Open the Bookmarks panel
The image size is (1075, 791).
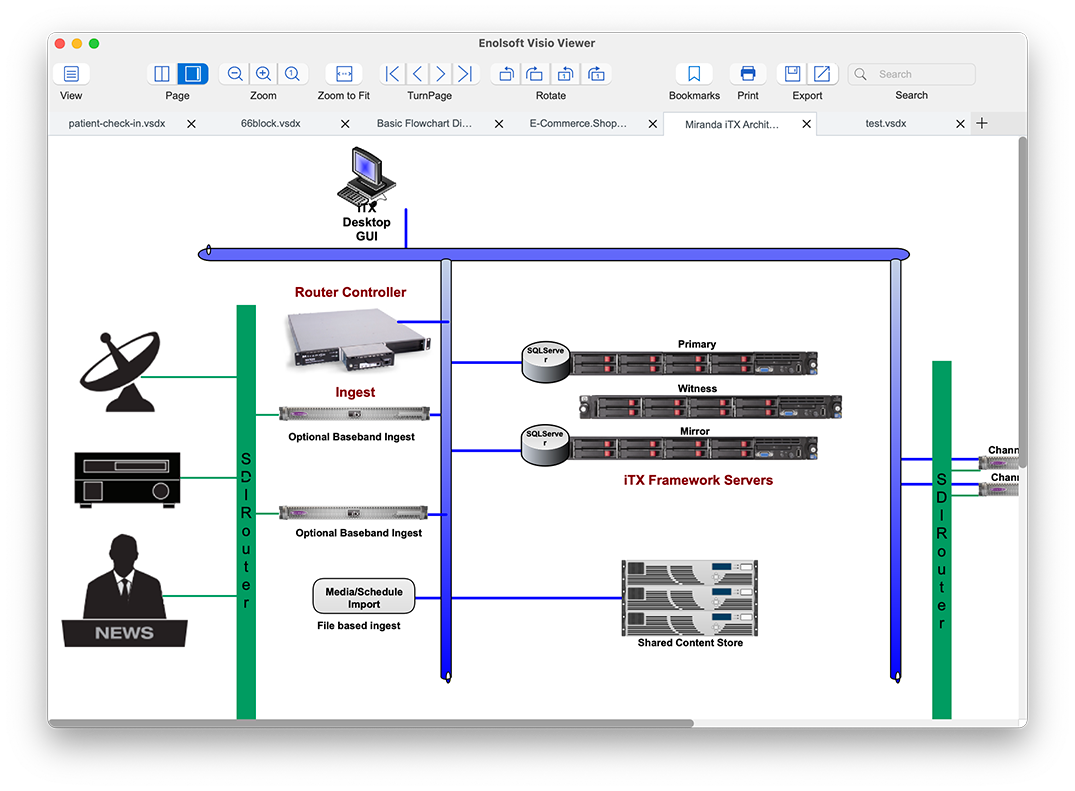pos(694,74)
